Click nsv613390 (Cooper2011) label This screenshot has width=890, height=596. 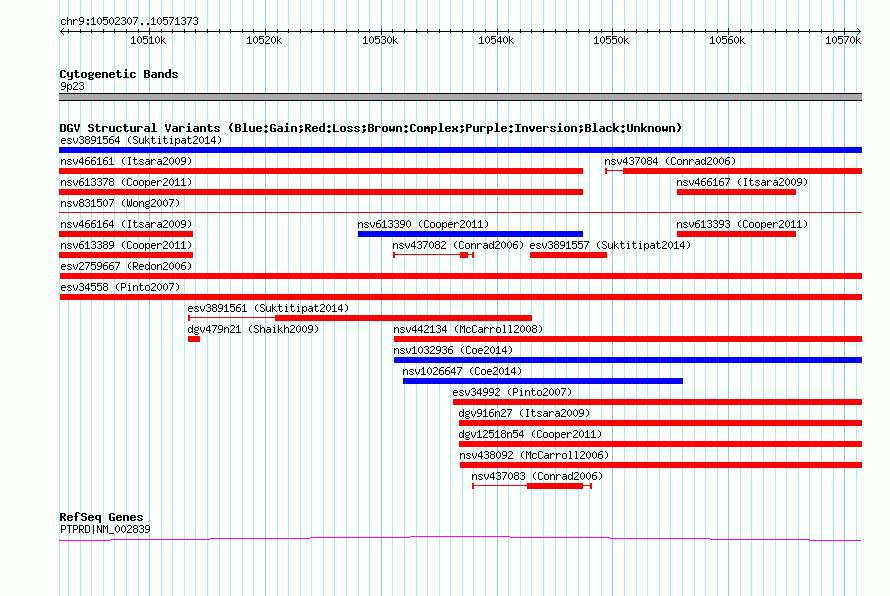pyautogui.click(x=423, y=224)
